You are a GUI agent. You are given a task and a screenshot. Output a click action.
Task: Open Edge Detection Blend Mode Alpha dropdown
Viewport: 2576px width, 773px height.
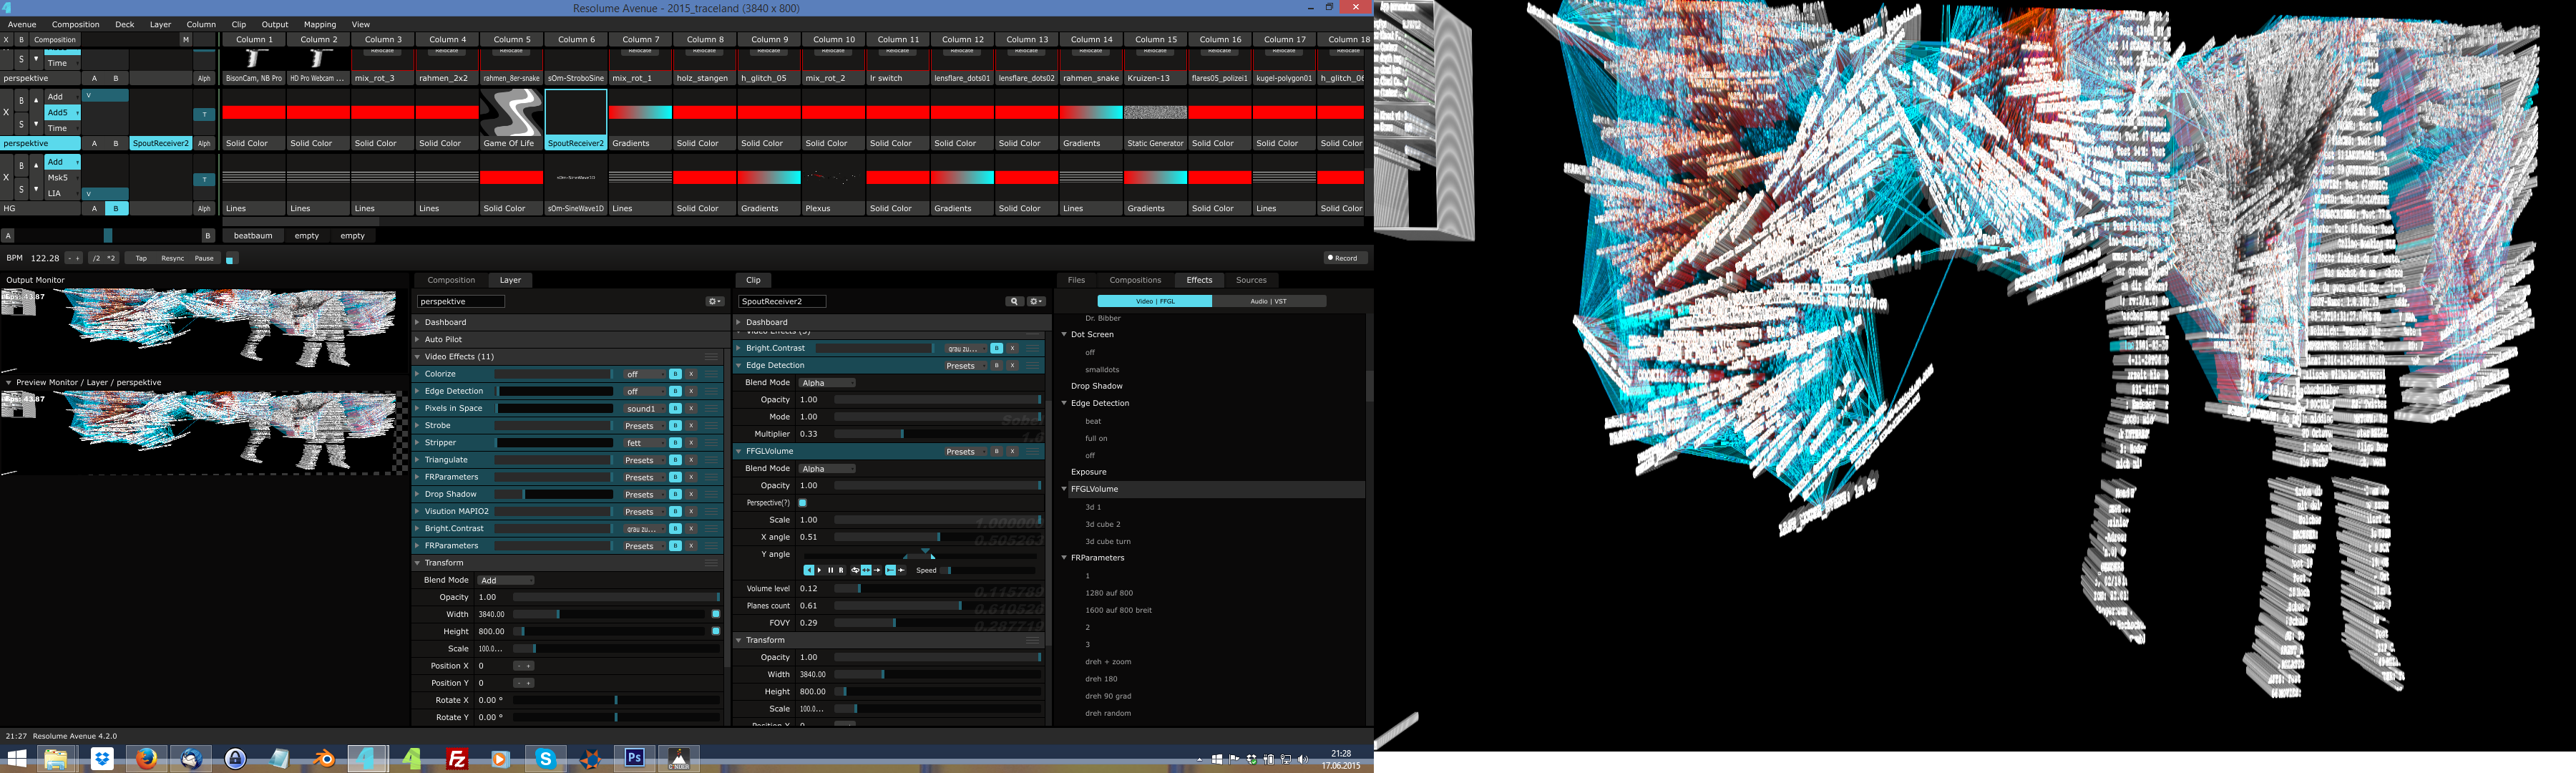tap(827, 383)
